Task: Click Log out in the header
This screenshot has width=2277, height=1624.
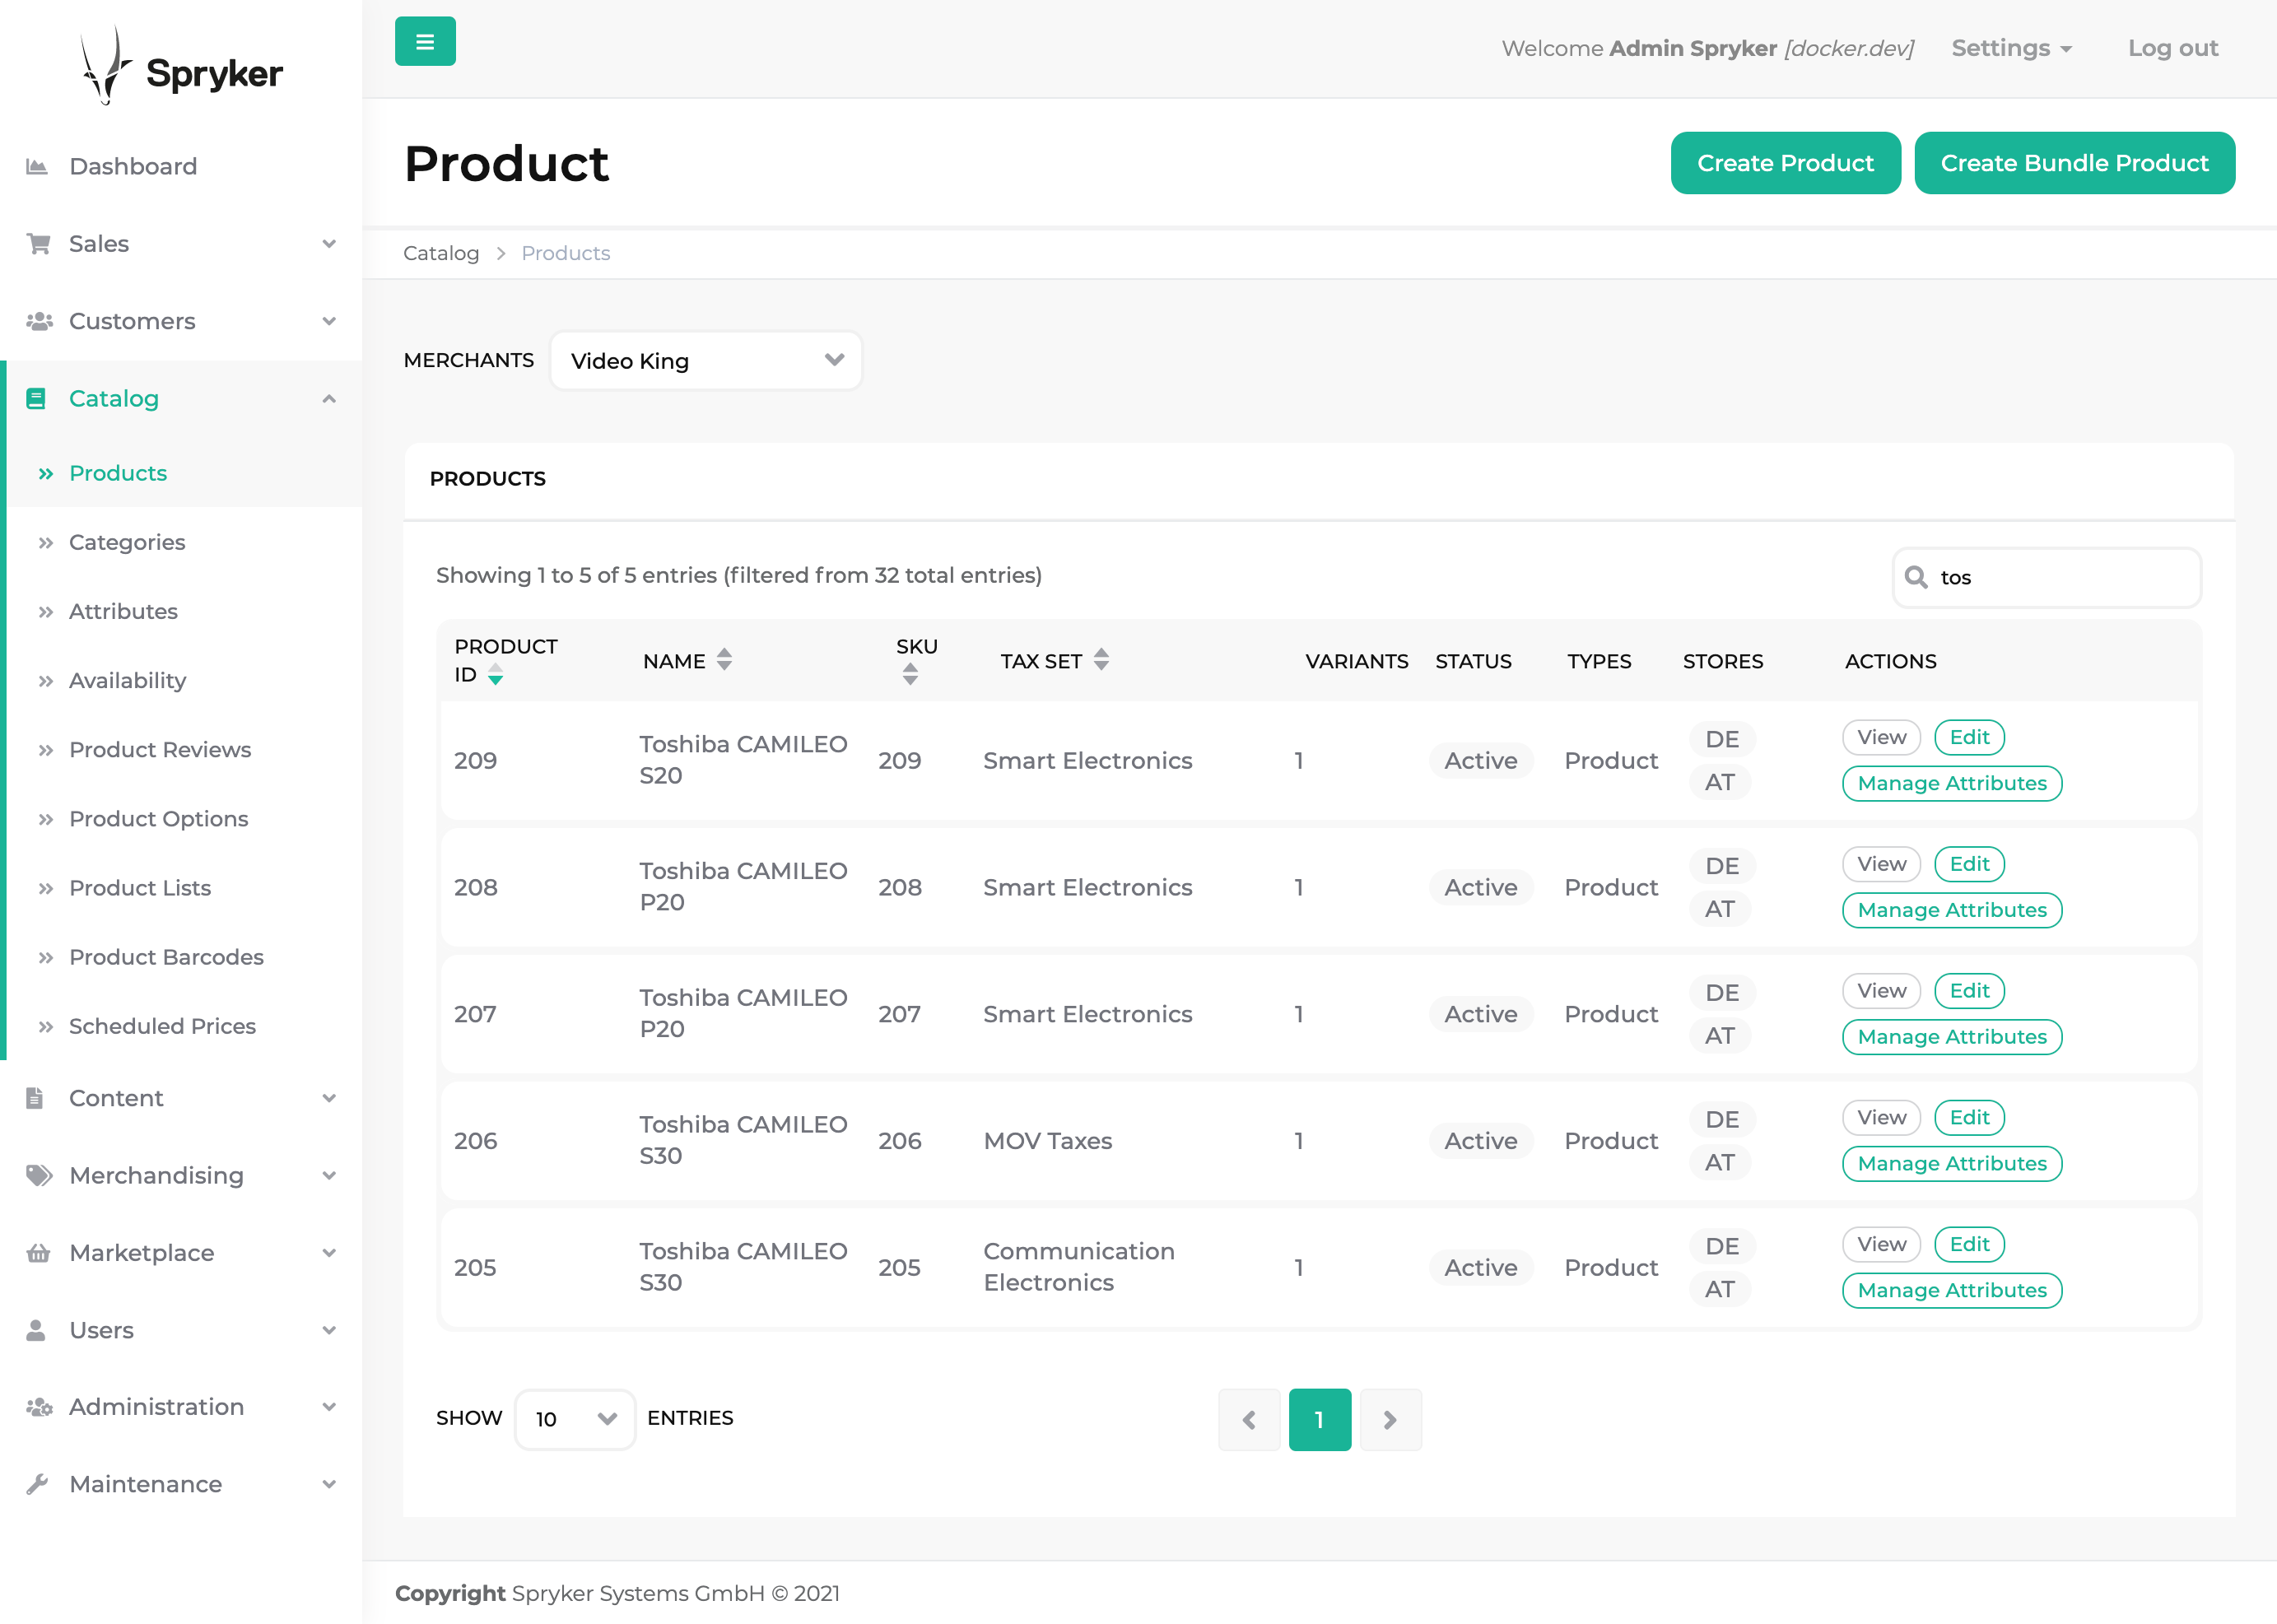Action: (x=2172, y=48)
